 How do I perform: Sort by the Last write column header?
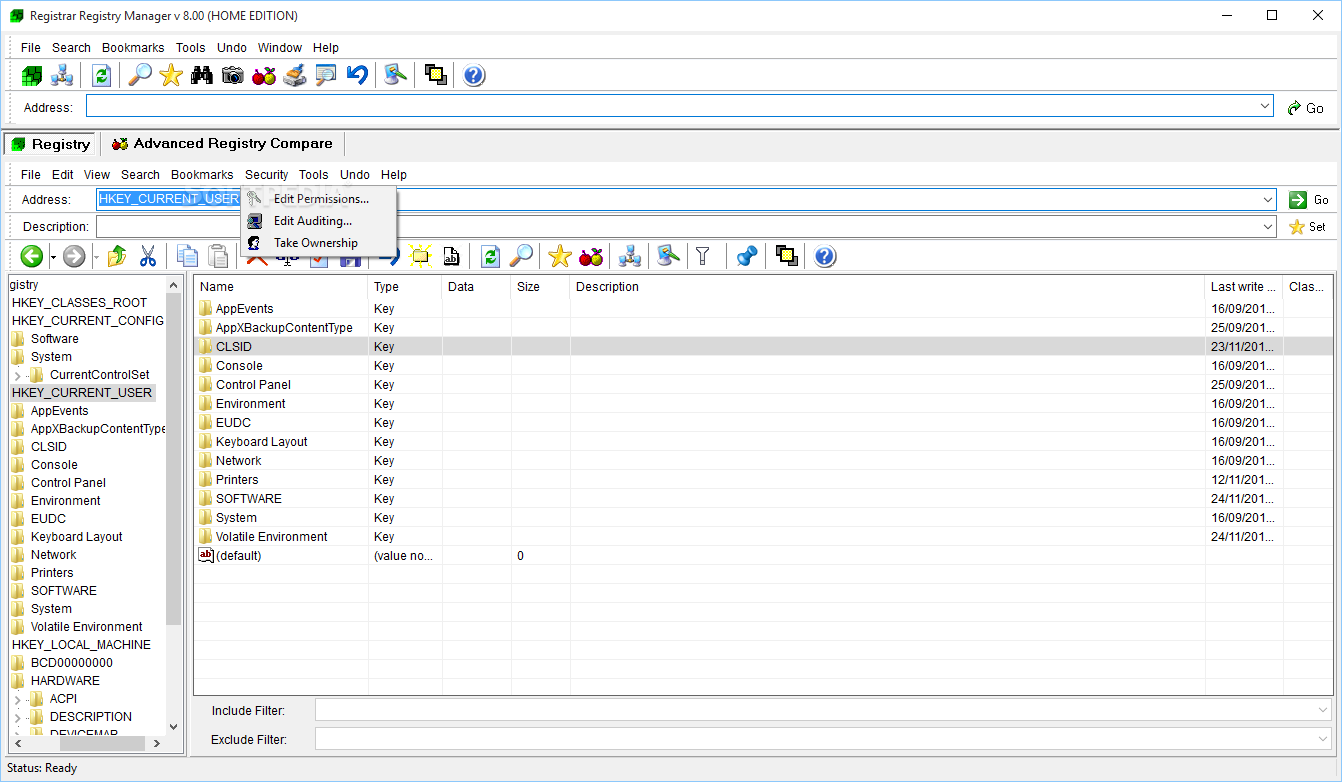pos(1243,287)
